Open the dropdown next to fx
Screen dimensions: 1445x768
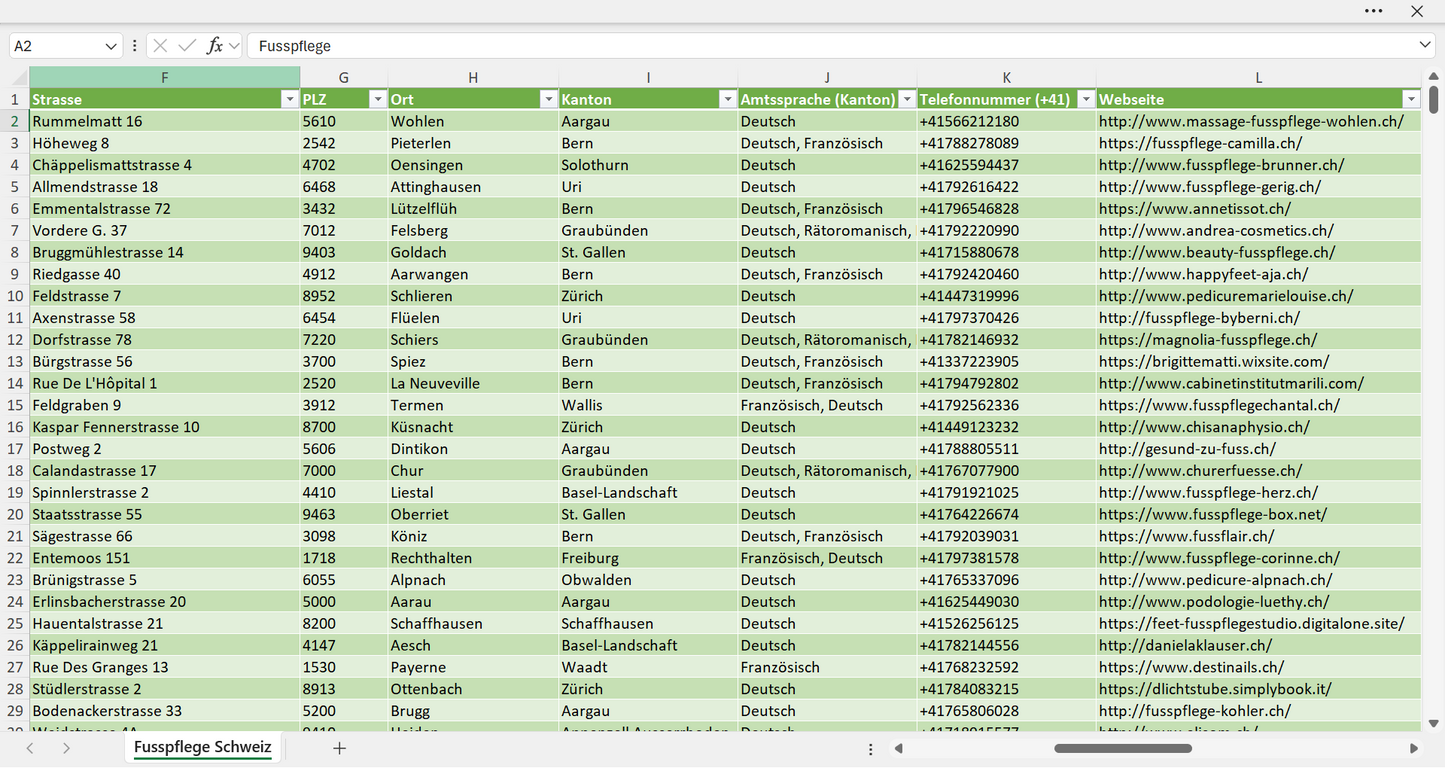(x=234, y=46)
